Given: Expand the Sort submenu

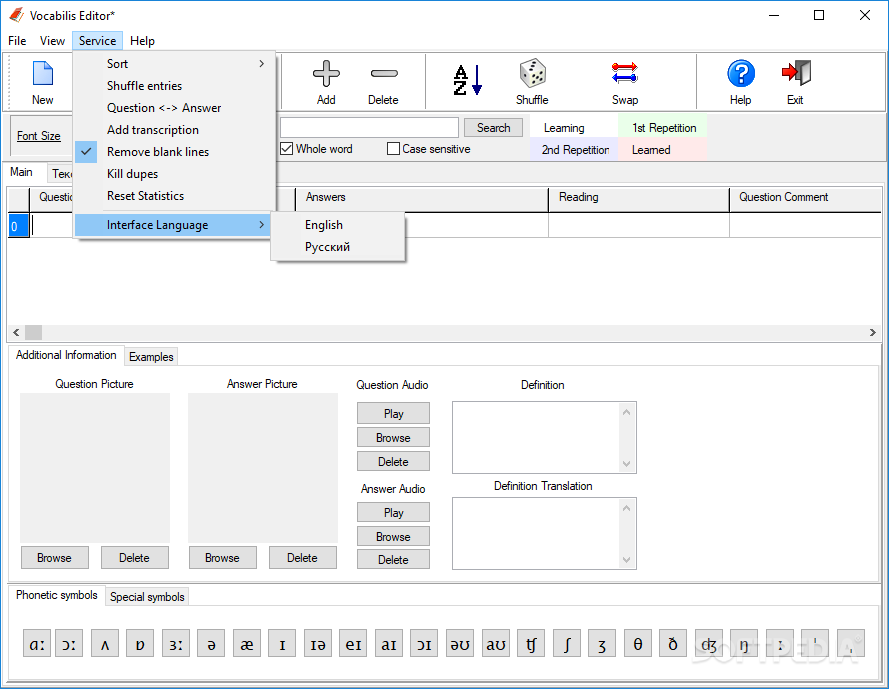Looking at the screenshot, I should [x=175, y=64].
